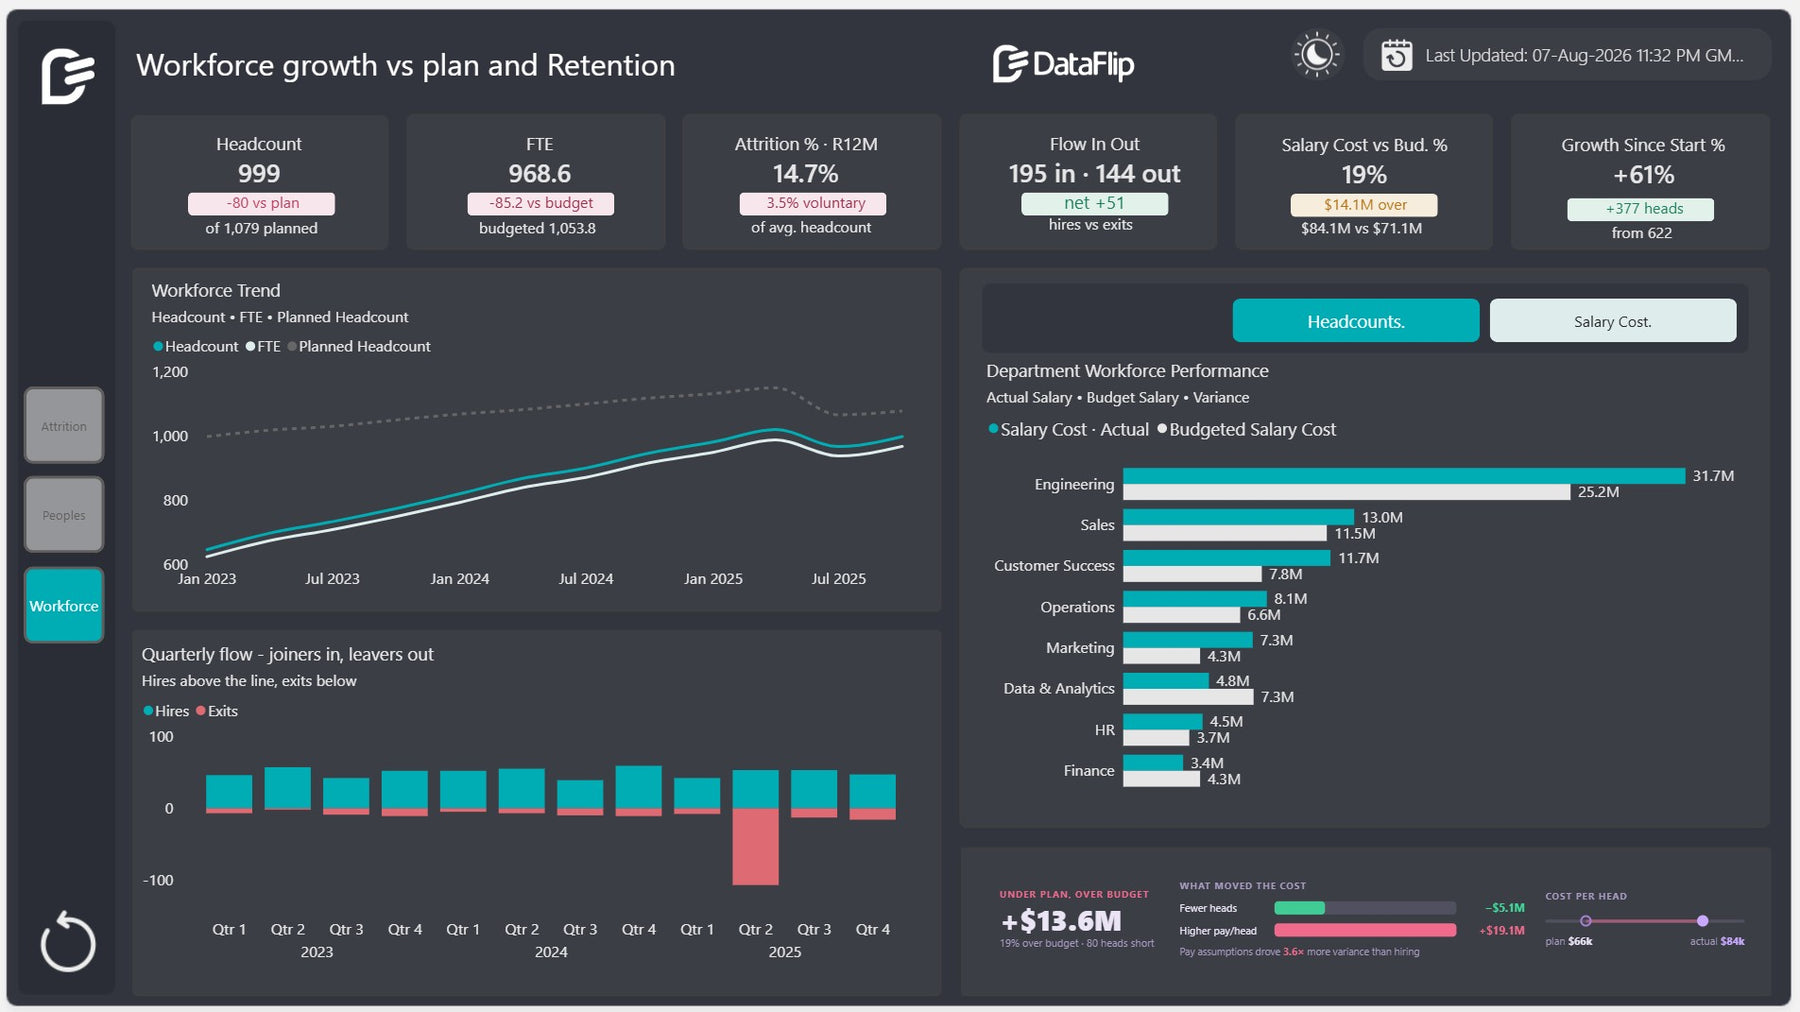The height and width of the screenshot is (1012, 1800).
Task: Click the Flow In Out KPI card
Action: [1088, 183]
